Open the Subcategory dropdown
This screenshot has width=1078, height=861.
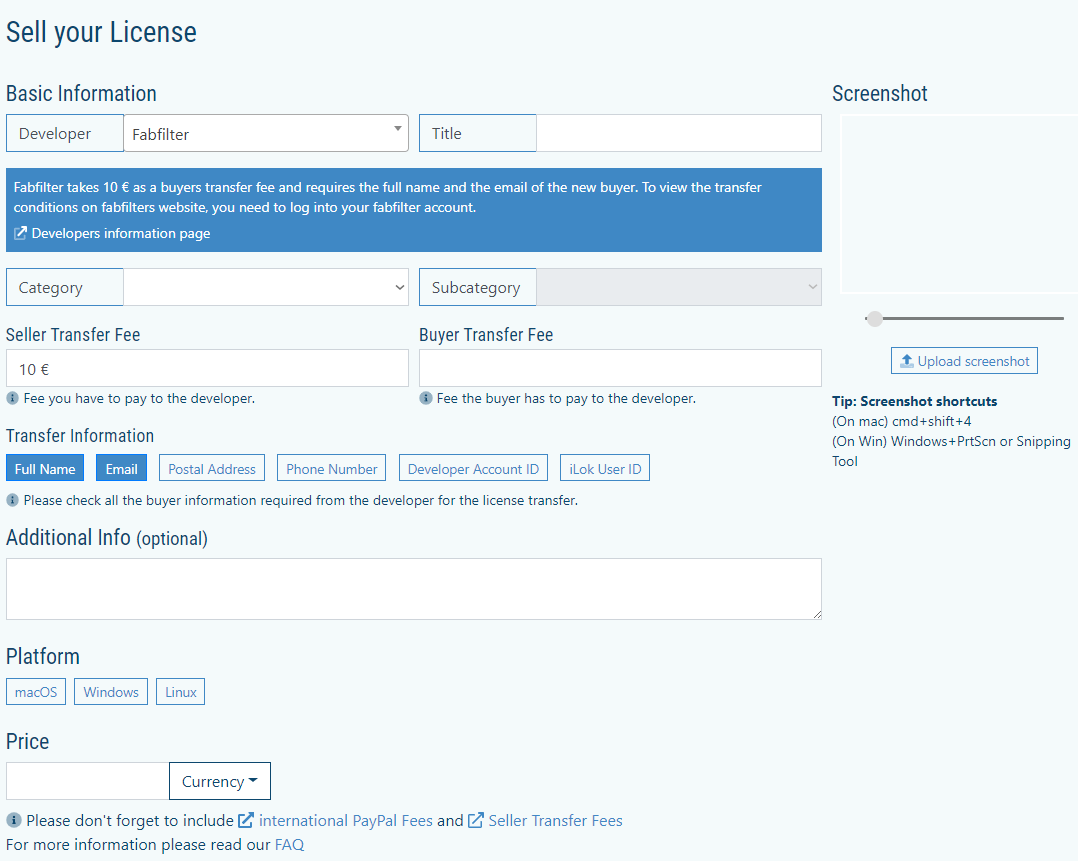point(679,287)
